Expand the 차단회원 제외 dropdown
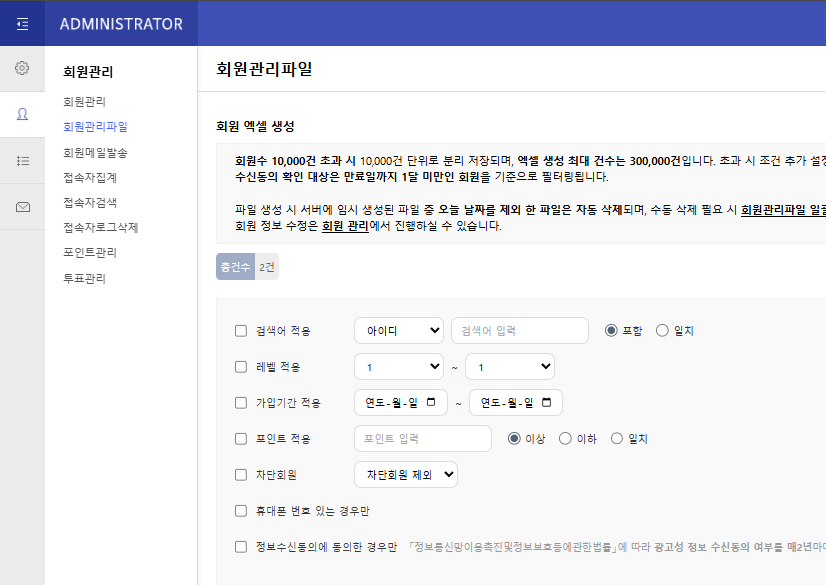Screen dimensions: 826x585 [405, 475]
